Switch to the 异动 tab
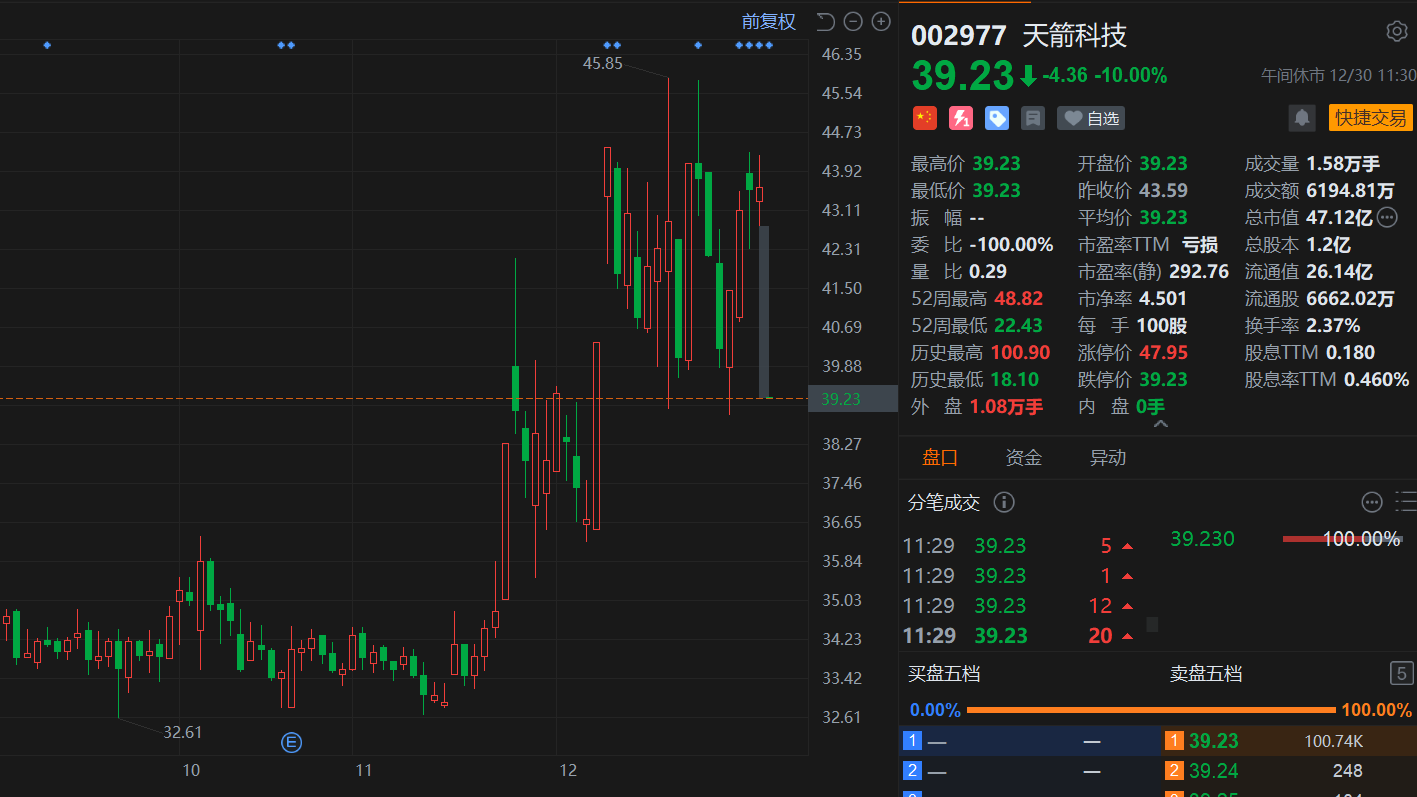Image resolution: width=1417 pixels, height=797 pixels. pyautogui.click(x=1108, y=458)
